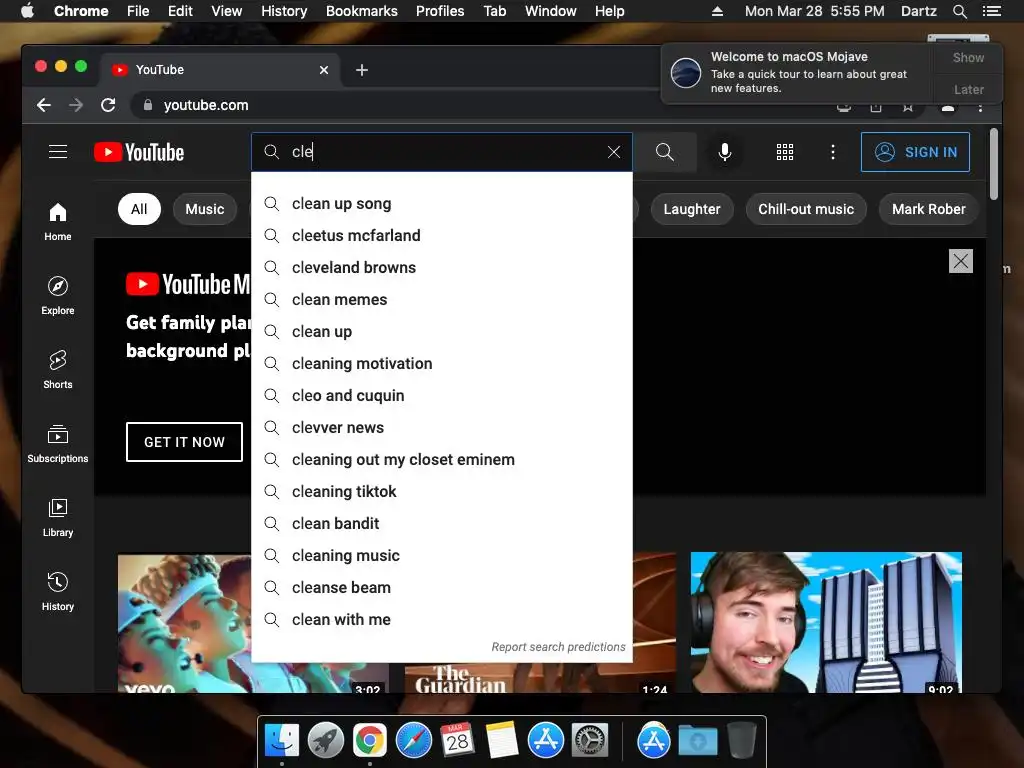Open Finder from the Dock
1024x768 pixels.
282,740
